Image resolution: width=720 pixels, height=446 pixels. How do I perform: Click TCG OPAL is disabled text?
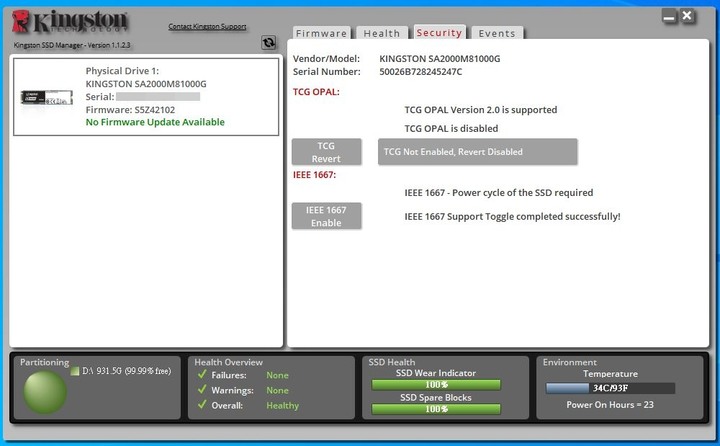(x=451, y=129)
